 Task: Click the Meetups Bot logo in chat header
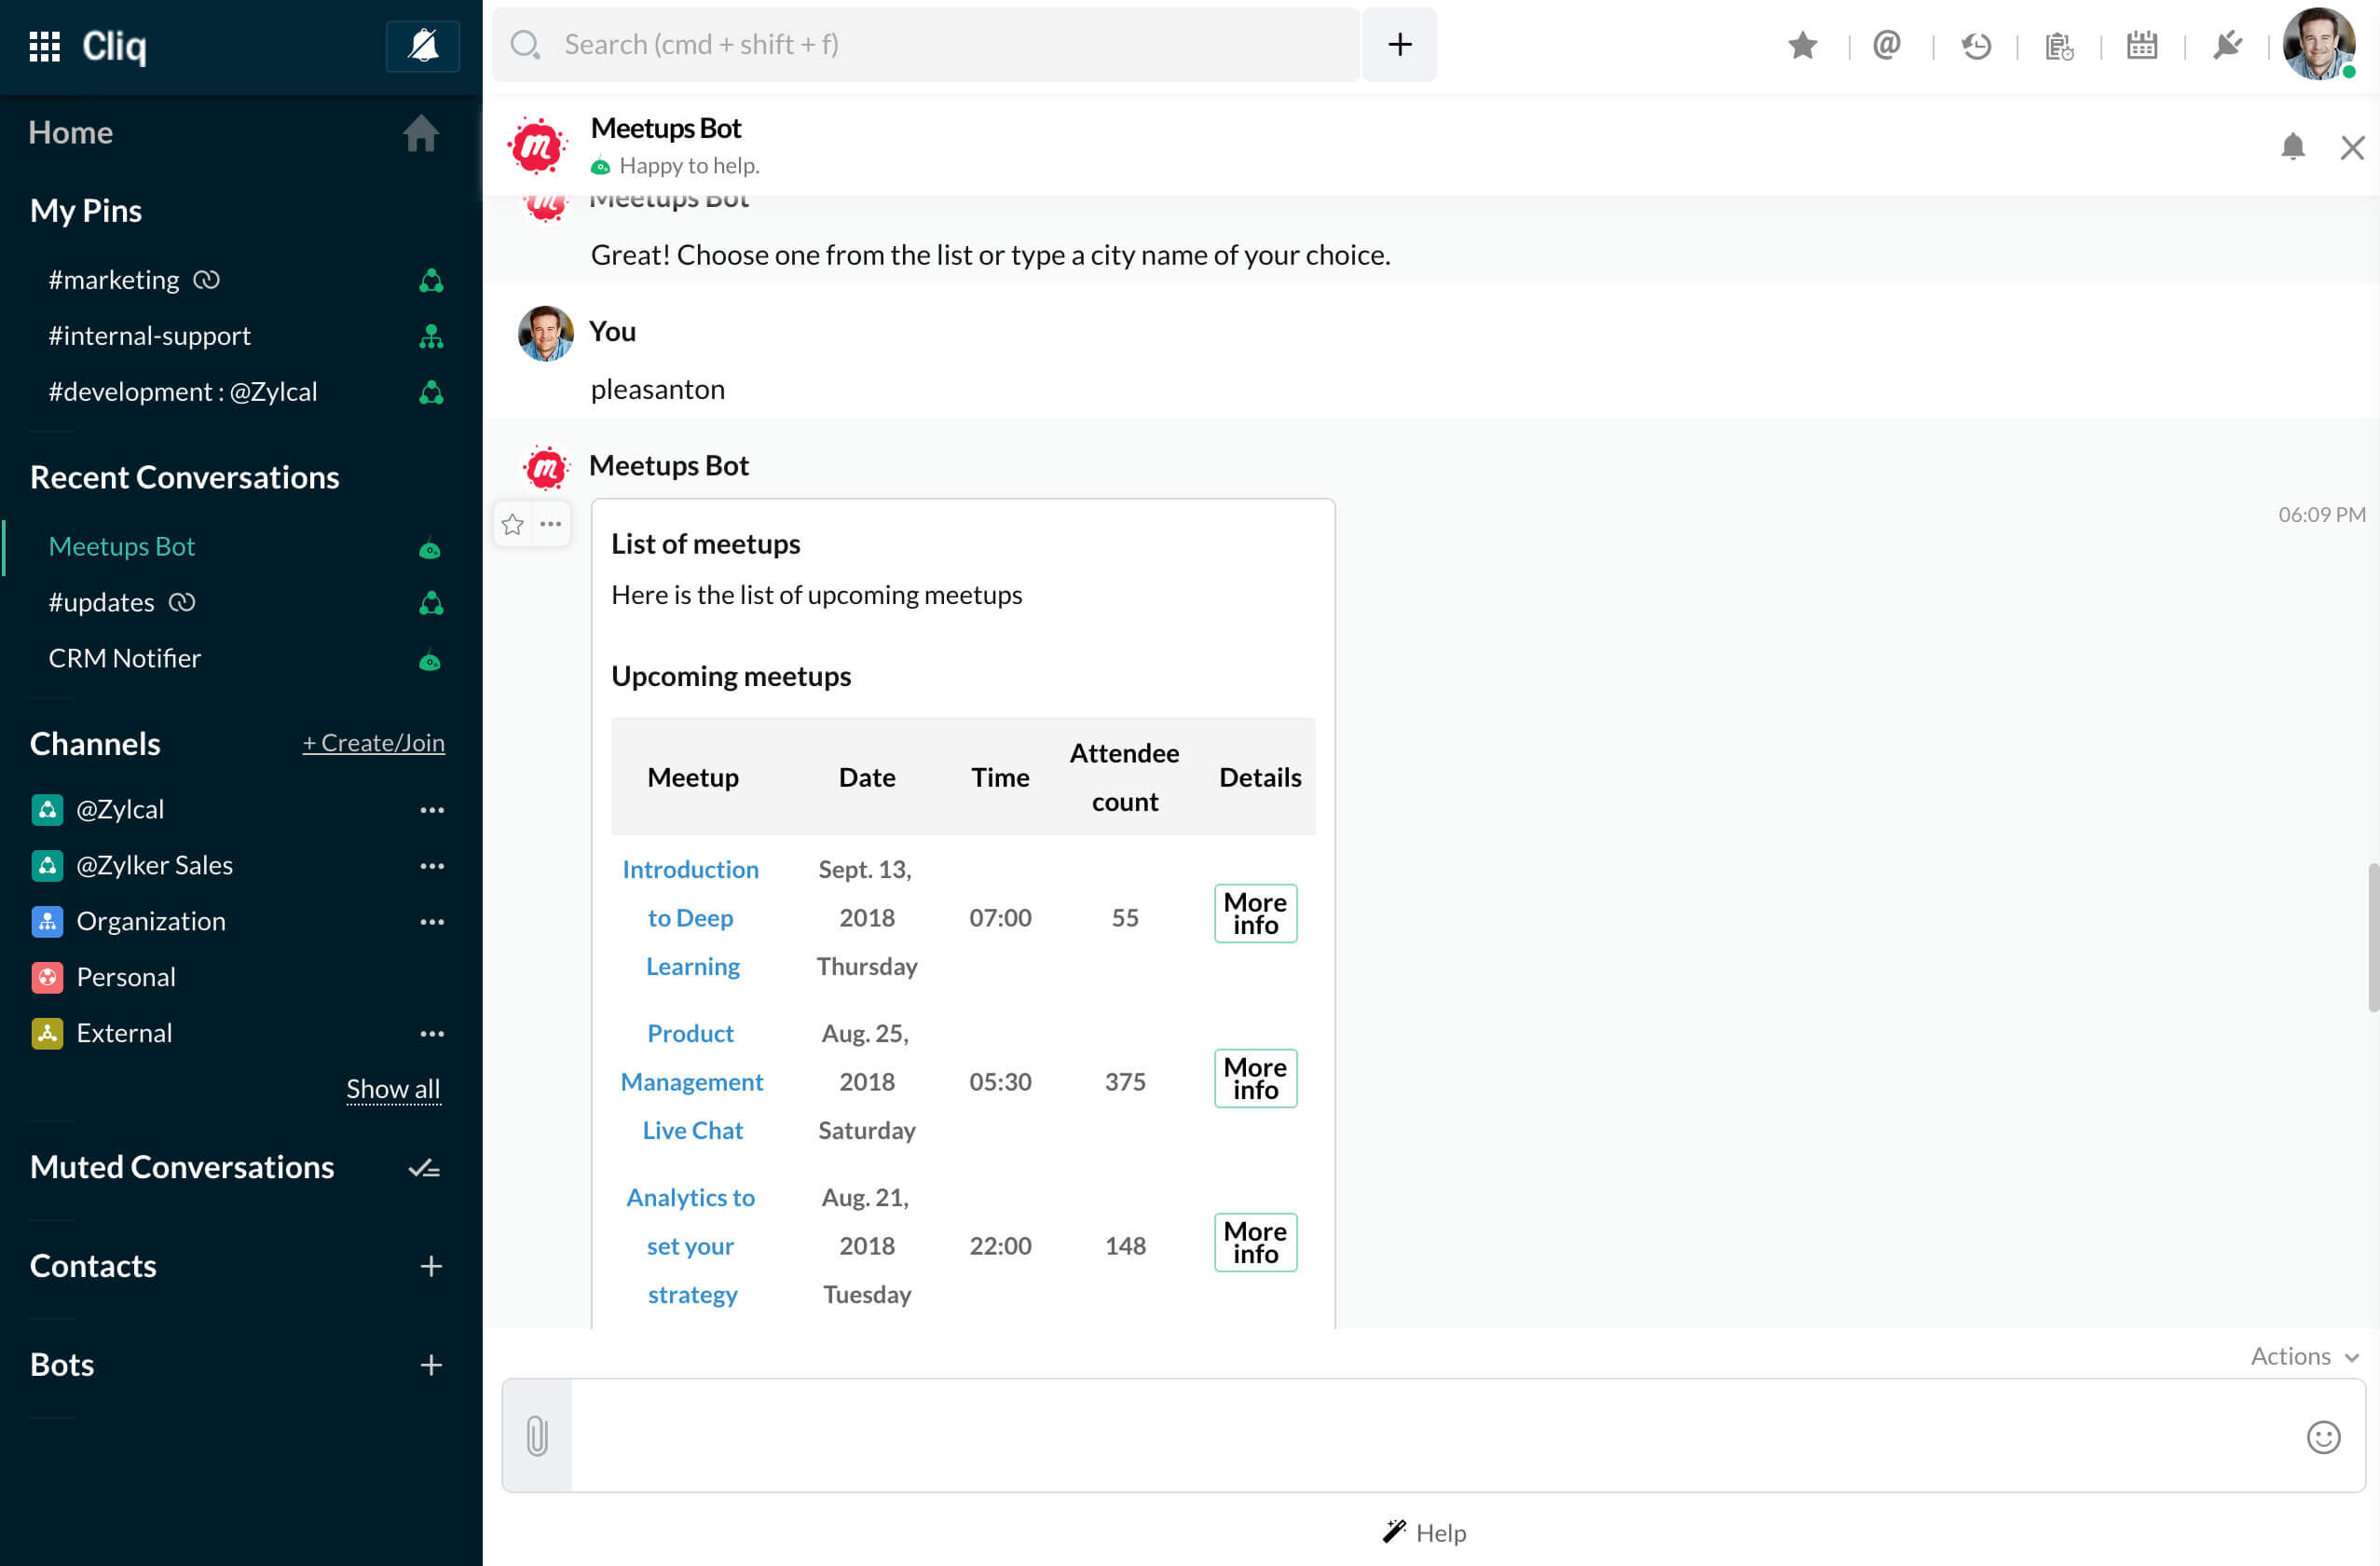point(537,147)
